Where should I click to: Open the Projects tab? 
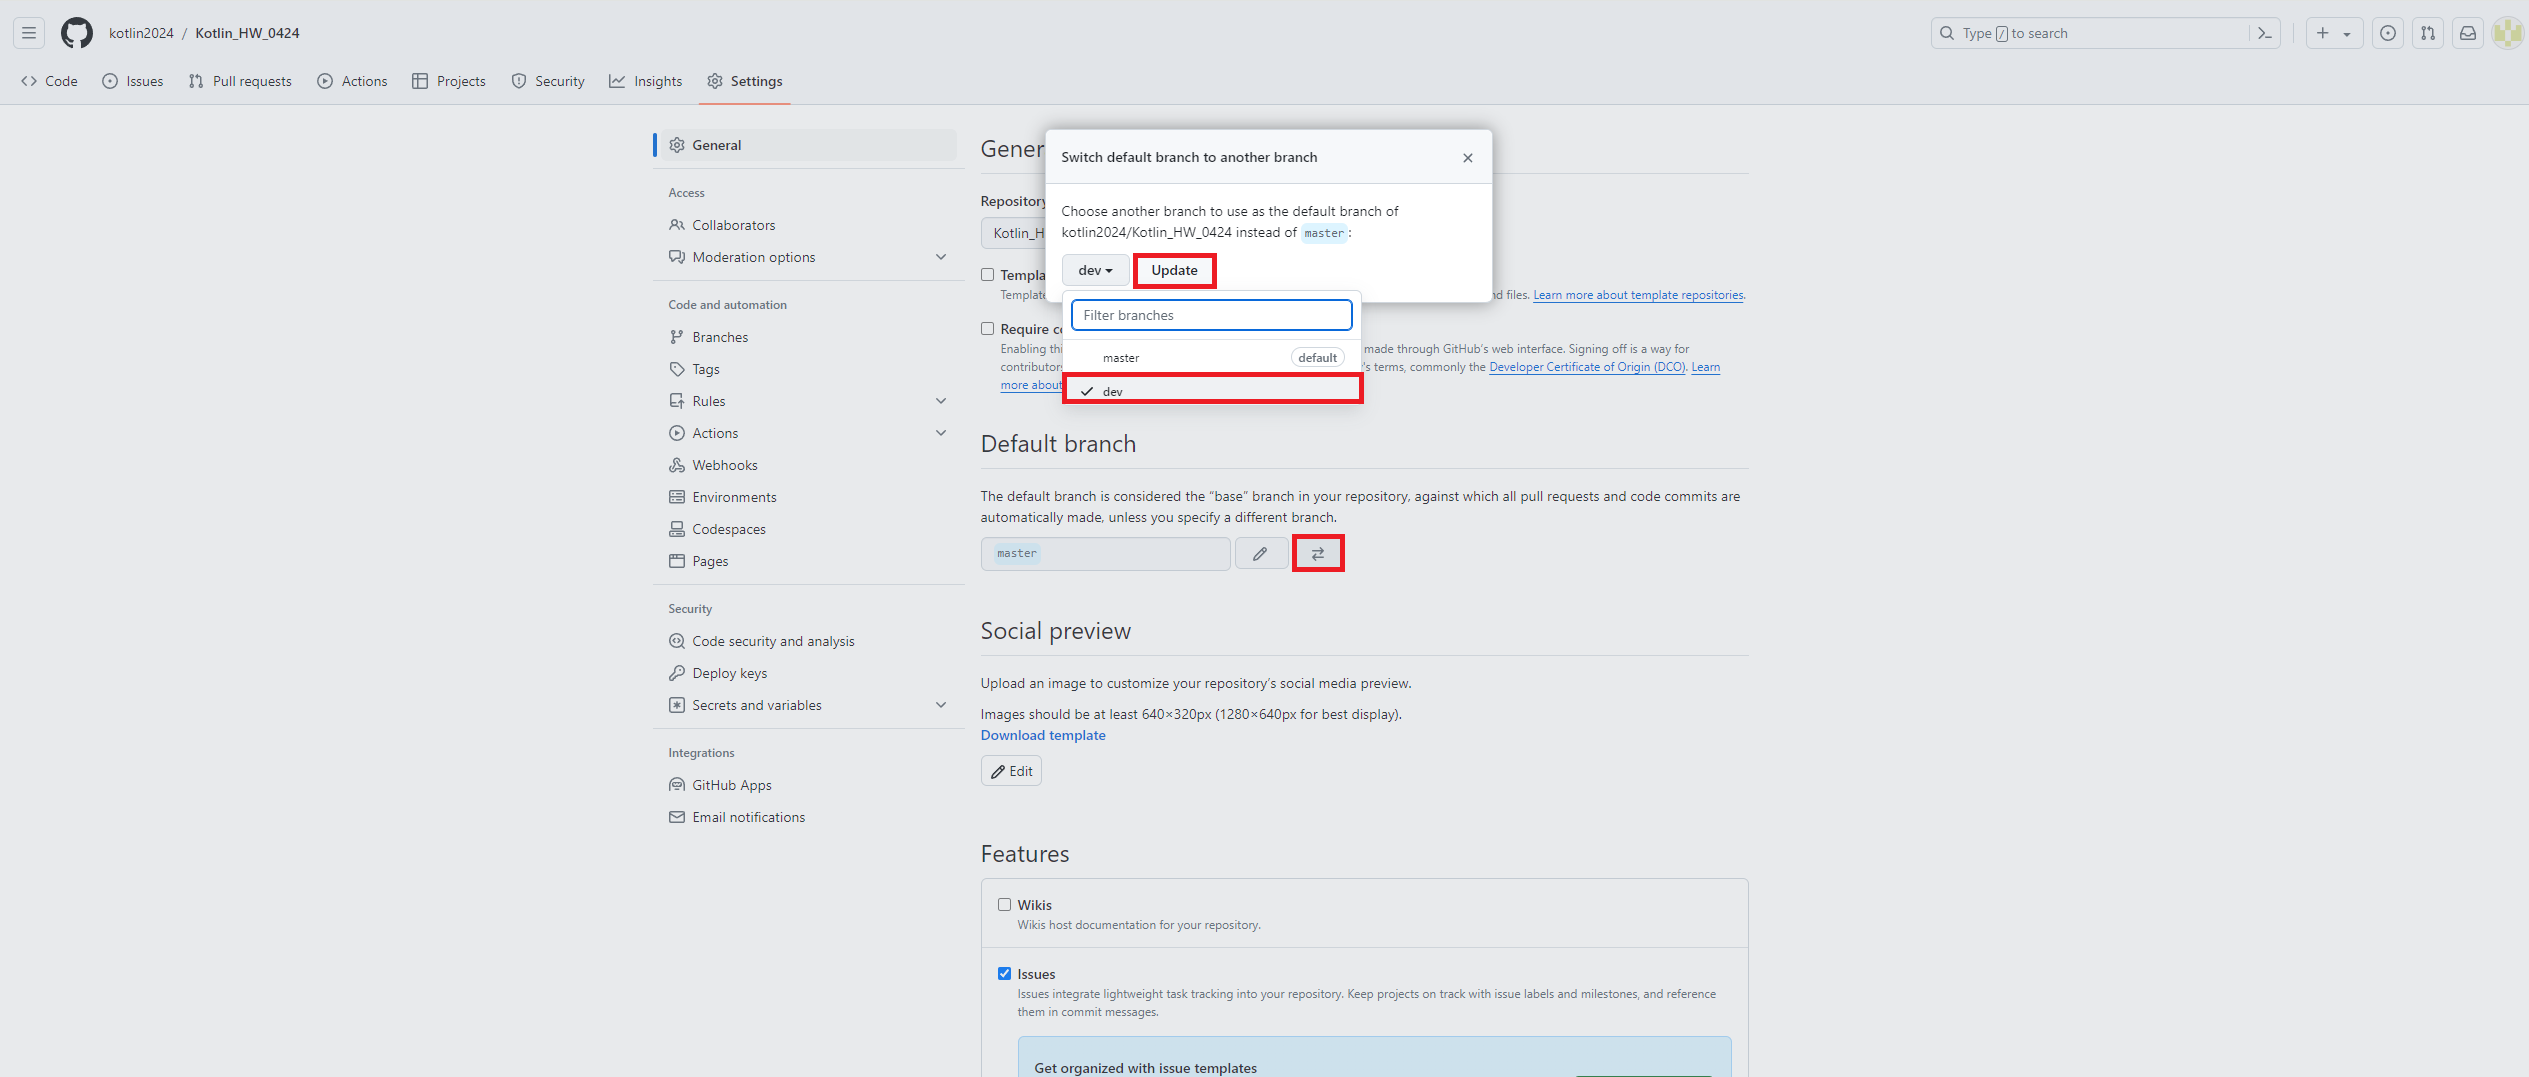pyautogui.click(x=449, y=81)
